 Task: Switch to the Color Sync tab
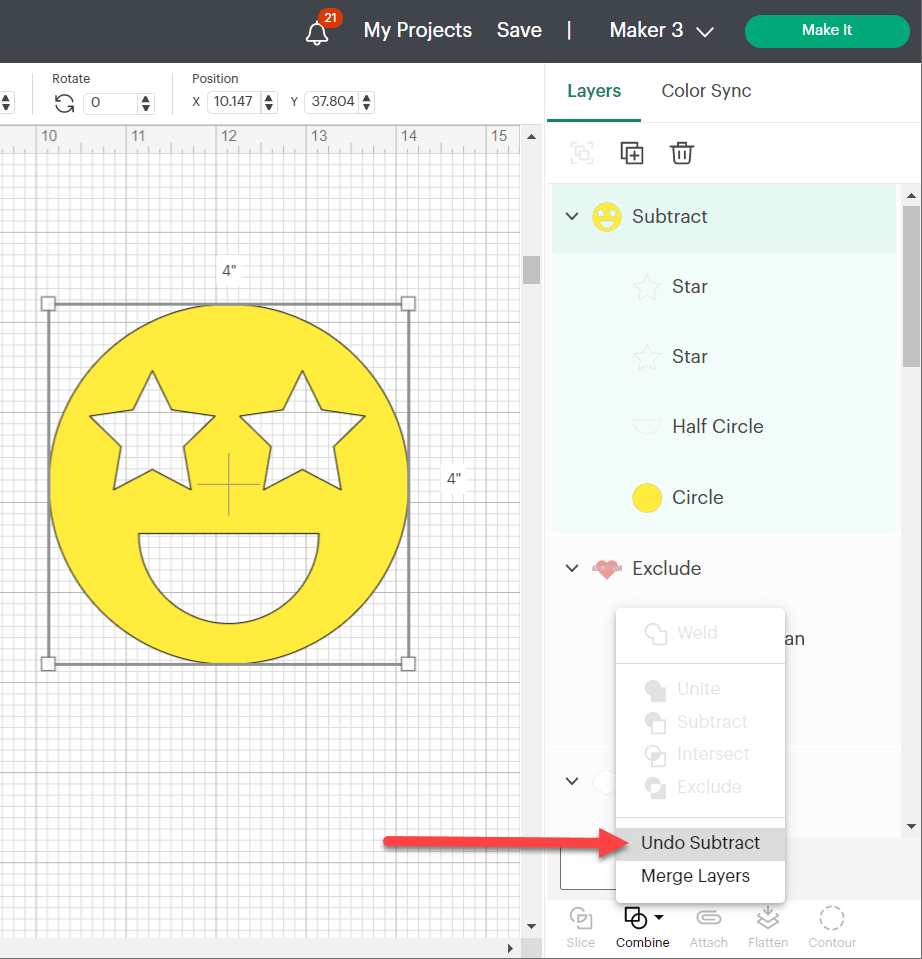pos(706,91)
